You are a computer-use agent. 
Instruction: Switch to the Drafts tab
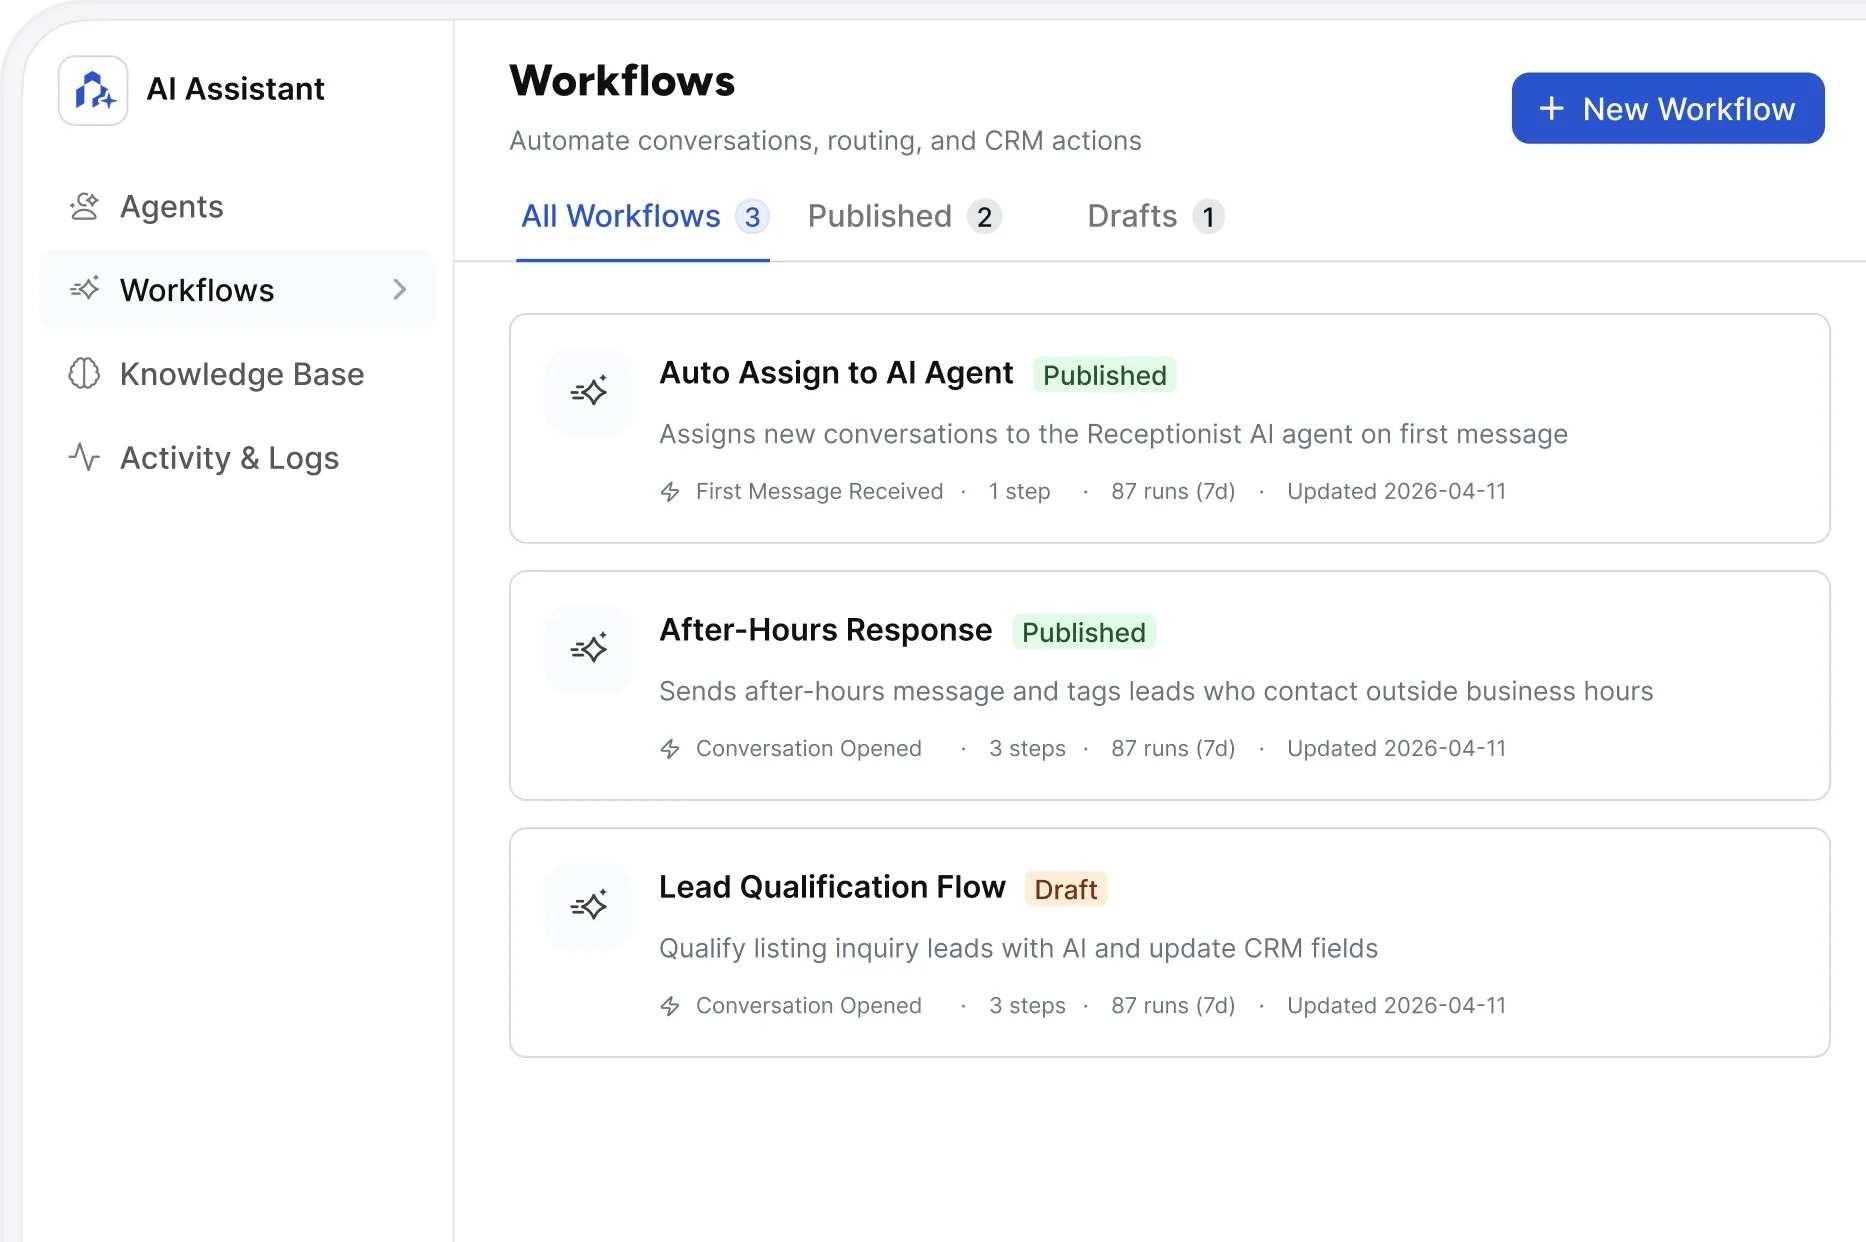pyautogui.click(x=1155, y=217)
